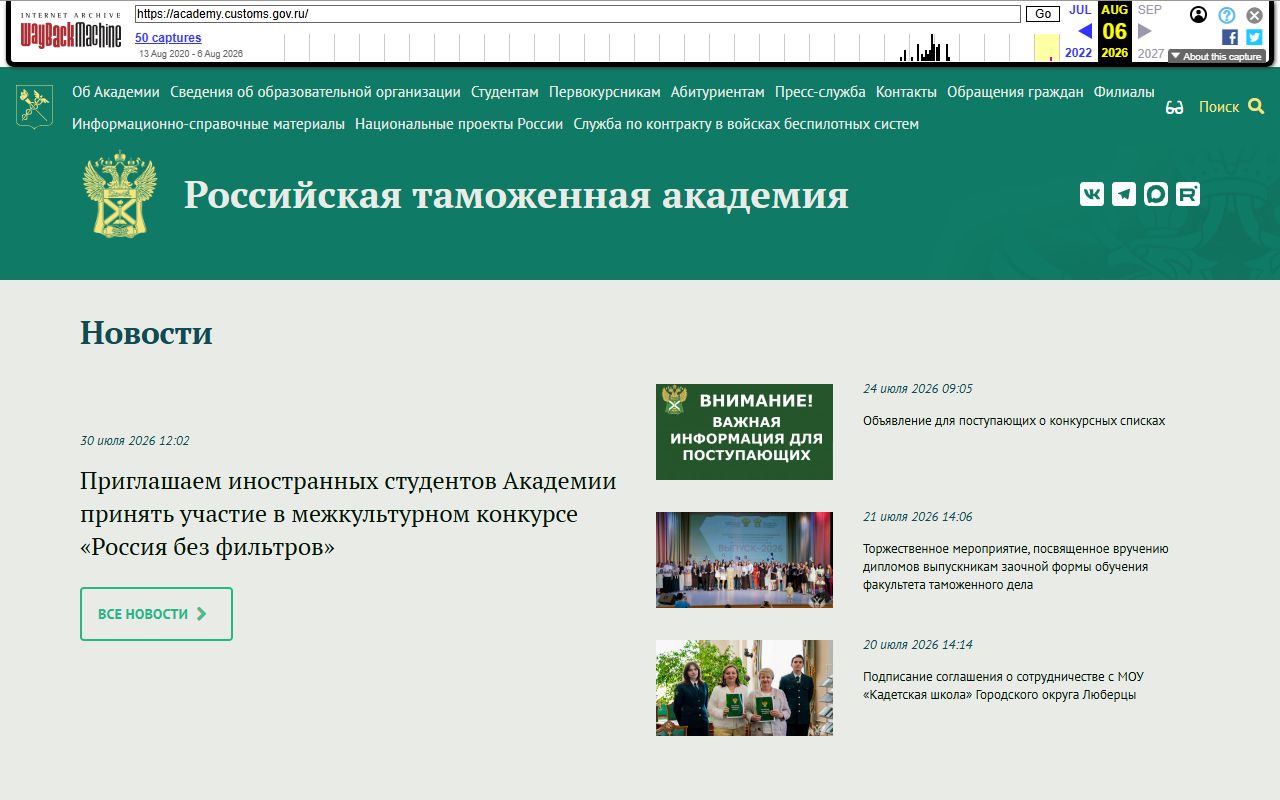Open the 50 captures link
Screen dimensions: 1280x800
point(168,38)
